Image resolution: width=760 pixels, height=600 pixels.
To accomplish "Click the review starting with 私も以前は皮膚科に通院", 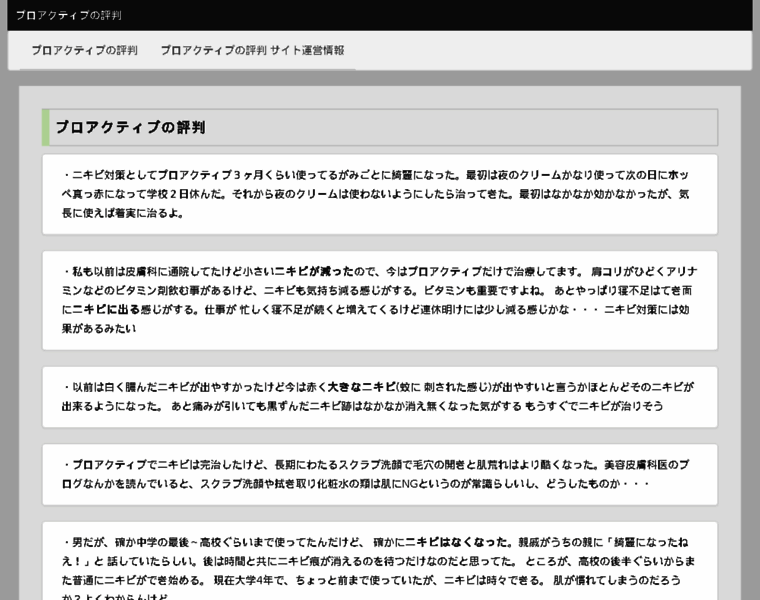I will point(380,300).
